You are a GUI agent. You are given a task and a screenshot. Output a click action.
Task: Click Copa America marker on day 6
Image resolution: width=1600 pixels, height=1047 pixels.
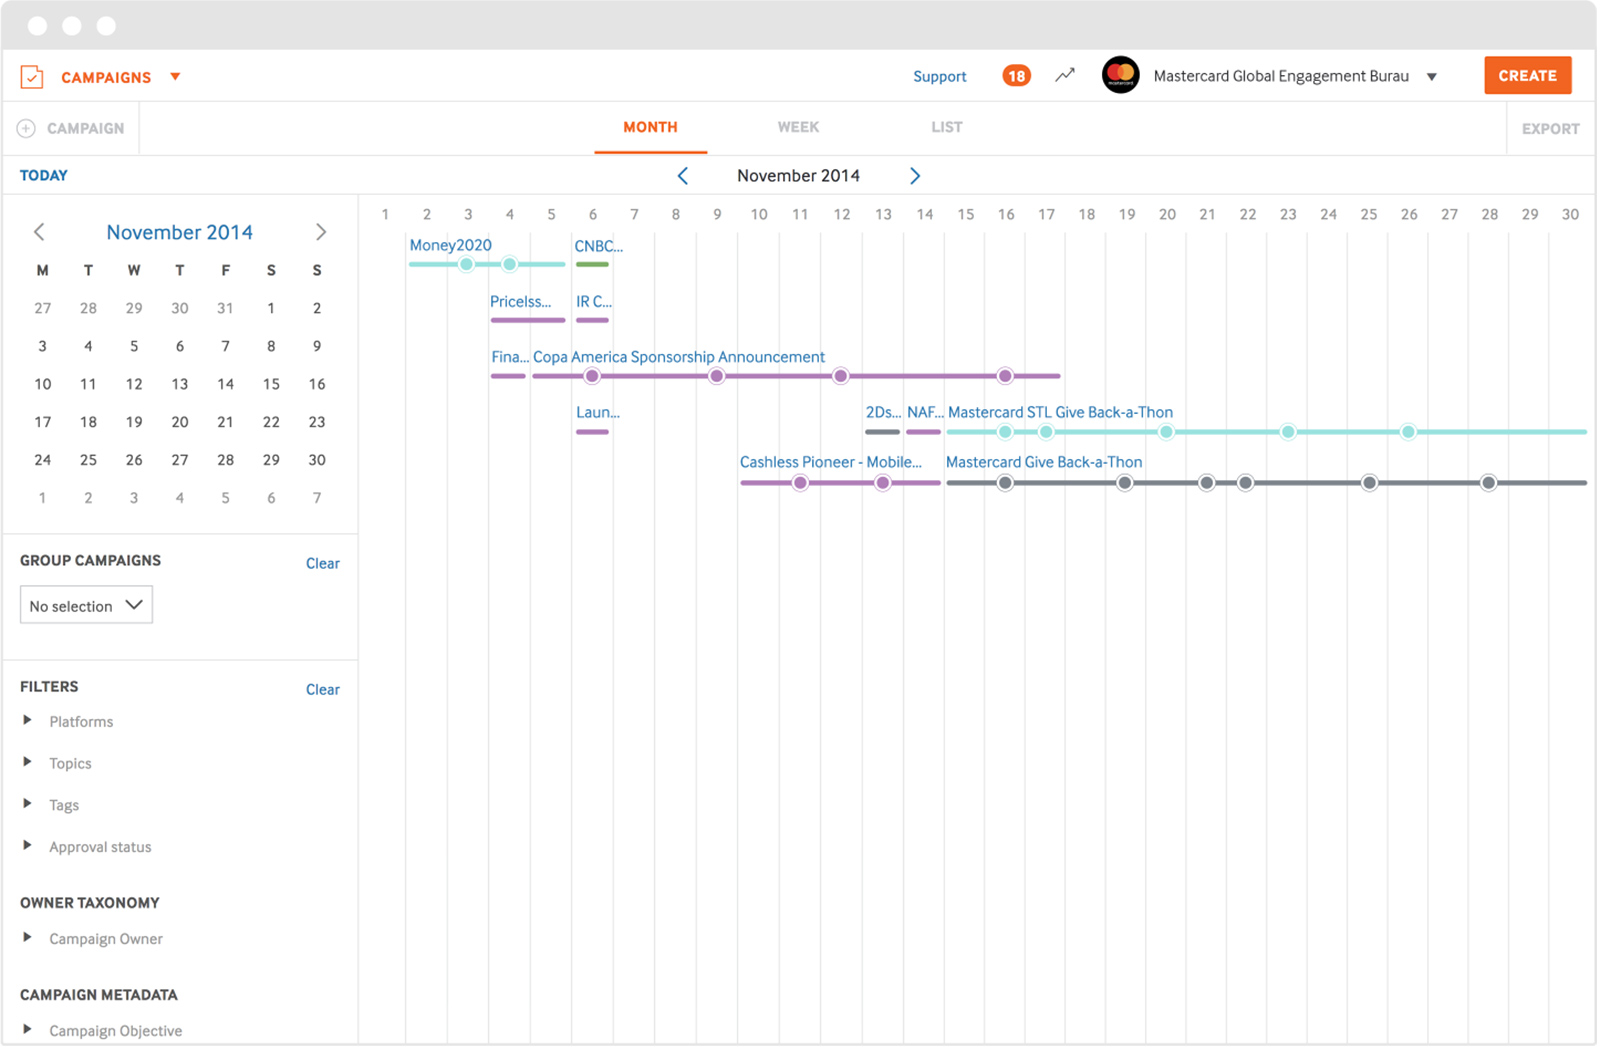592,376
